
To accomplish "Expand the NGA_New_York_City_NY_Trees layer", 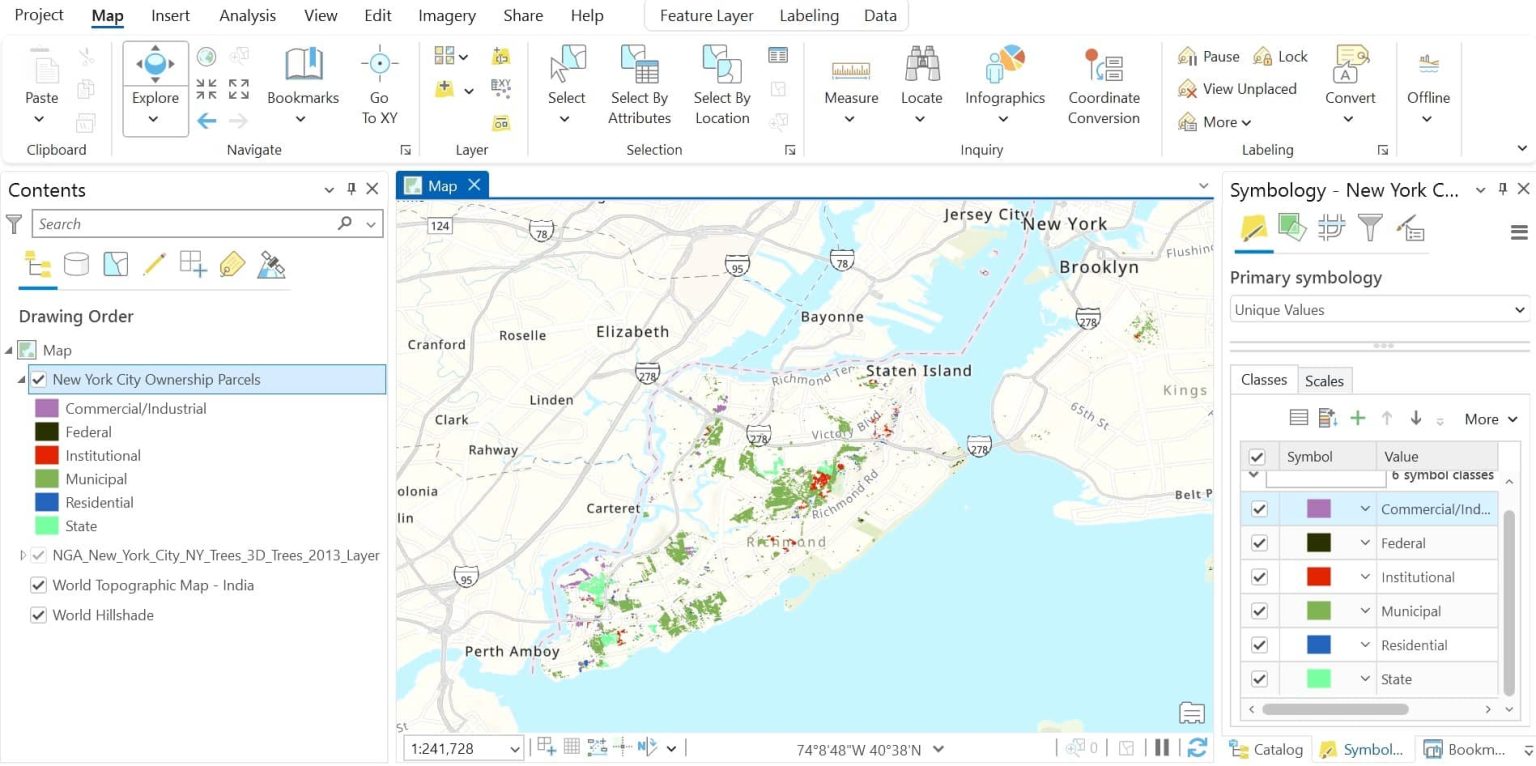I will tap(22, 555).
